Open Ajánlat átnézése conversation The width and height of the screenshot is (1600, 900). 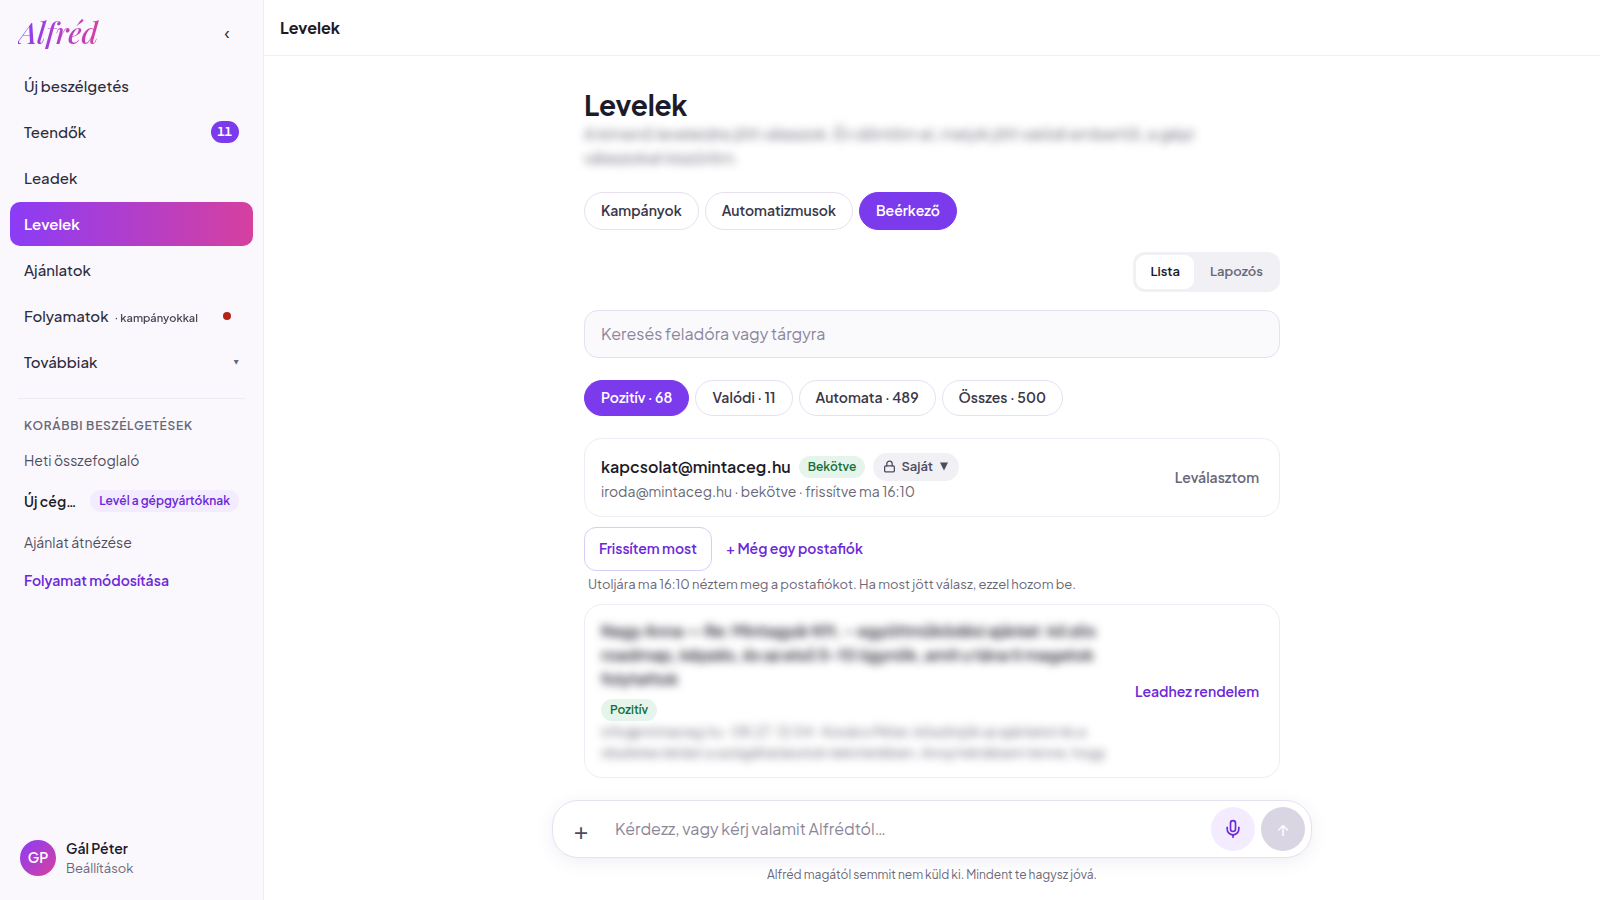pos(78,543)
